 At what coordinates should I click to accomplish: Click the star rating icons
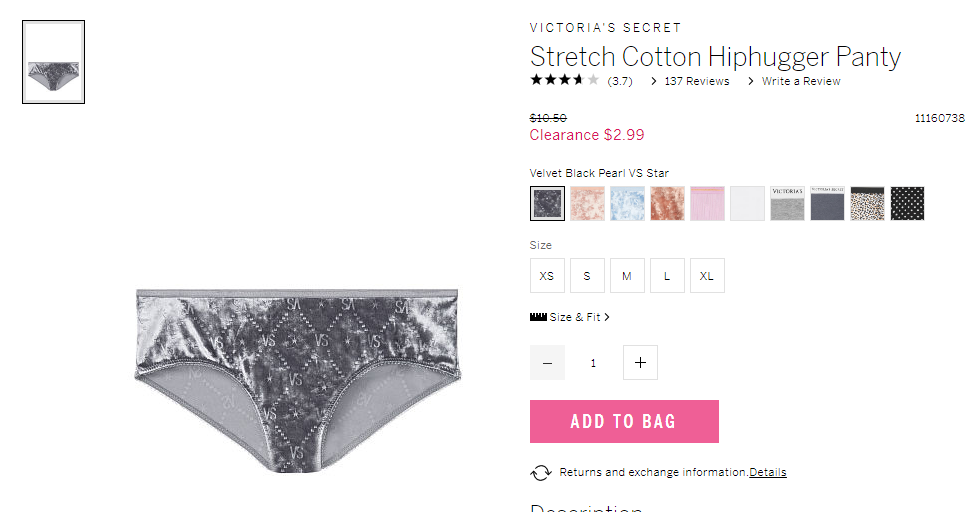564,80
